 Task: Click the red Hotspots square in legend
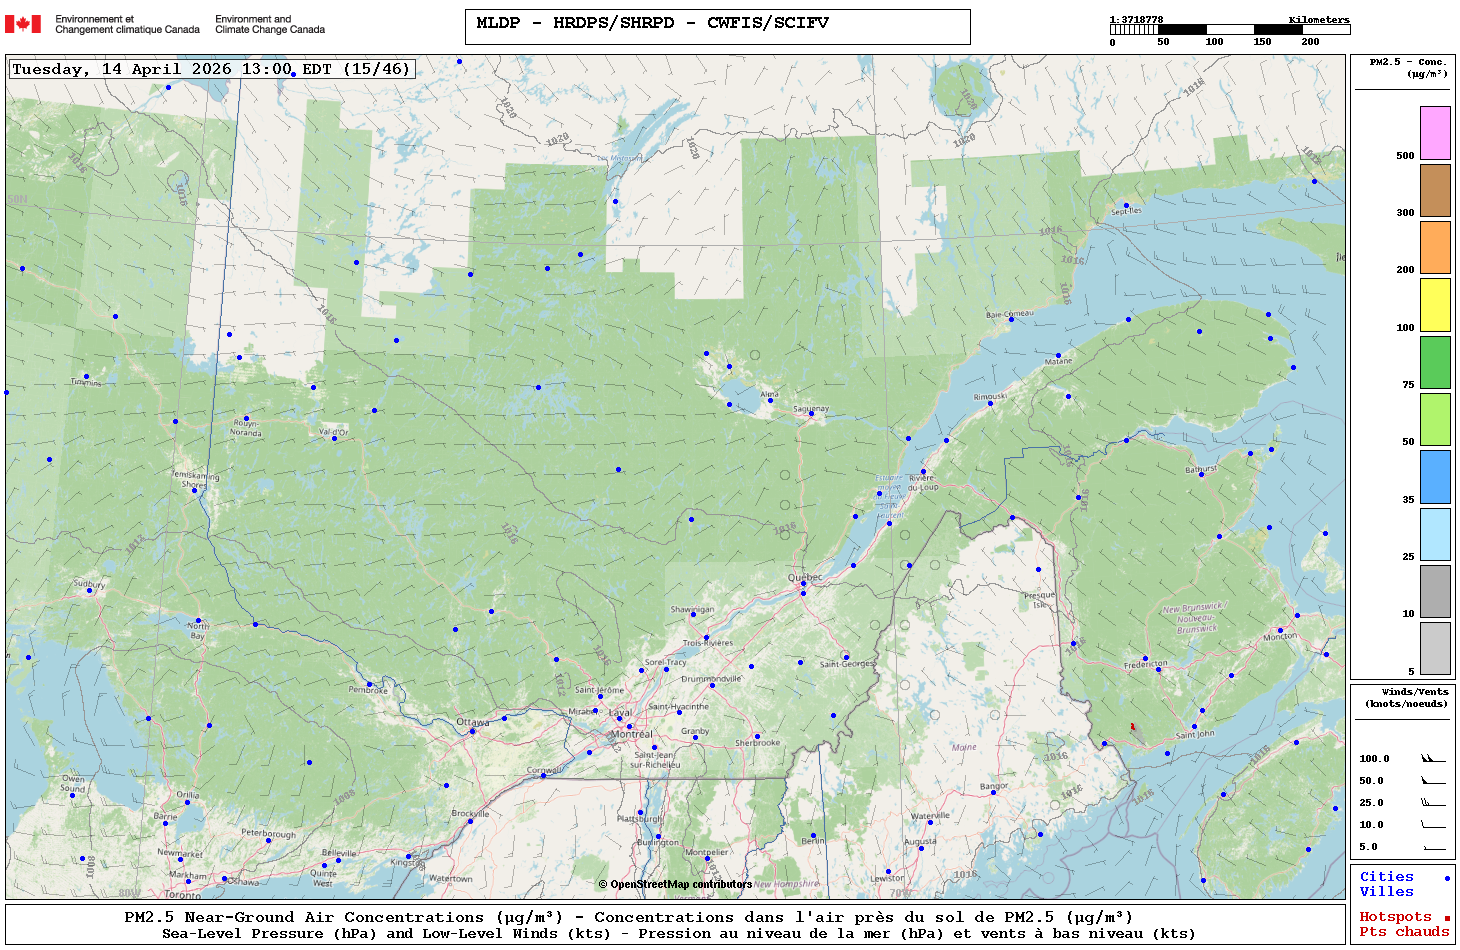[x=1447, y=918]
